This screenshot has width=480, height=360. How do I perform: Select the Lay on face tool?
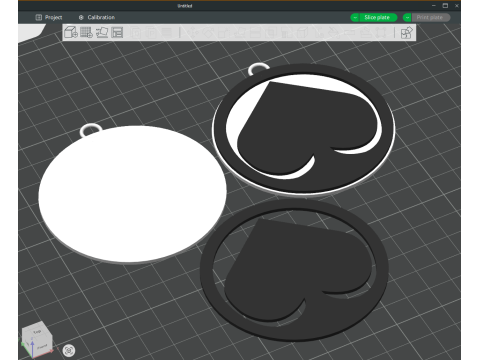pyautogui.click(x=239, y=32)
